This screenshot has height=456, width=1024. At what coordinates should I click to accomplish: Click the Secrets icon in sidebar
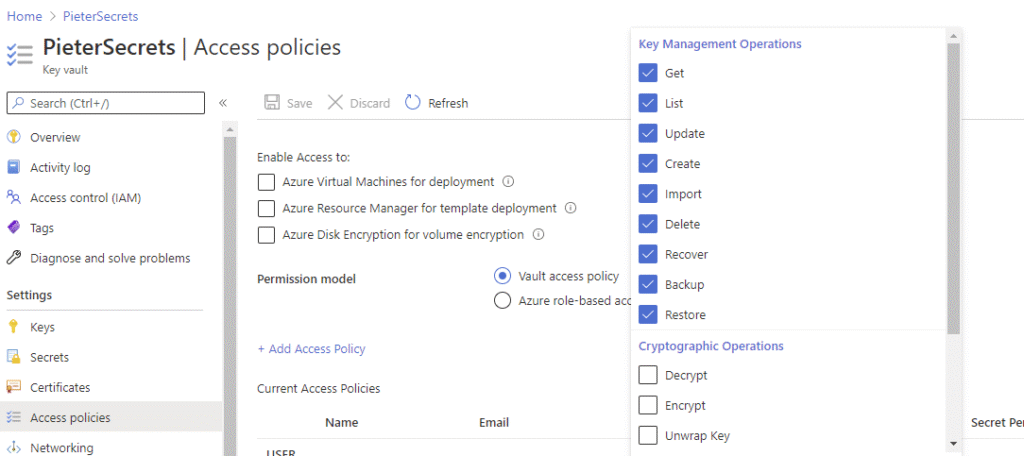tap(14, 357)
